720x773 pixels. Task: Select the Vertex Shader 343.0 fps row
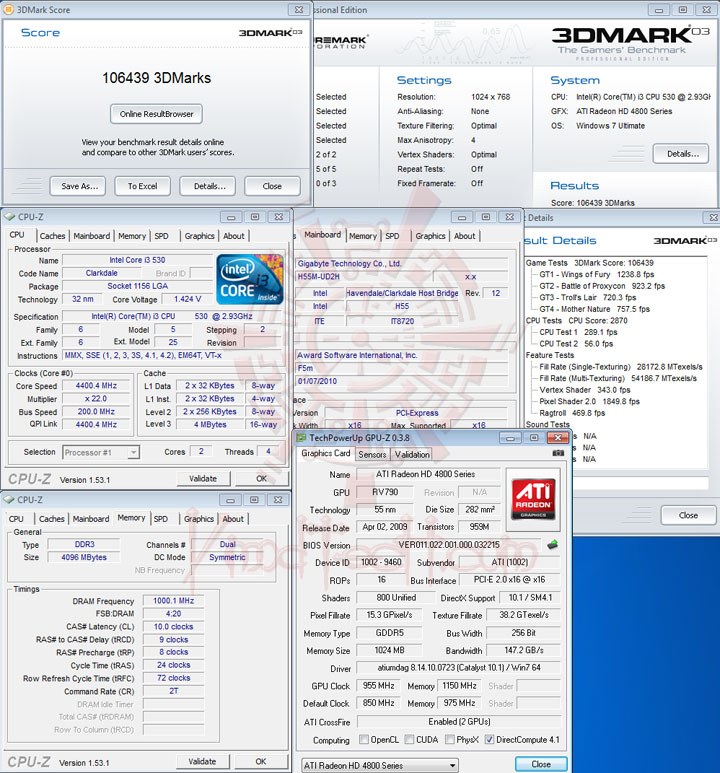584,390
